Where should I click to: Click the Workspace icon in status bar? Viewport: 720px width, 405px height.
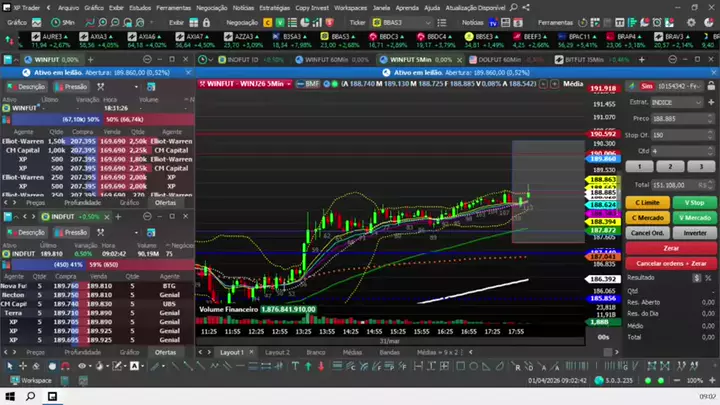15,380
